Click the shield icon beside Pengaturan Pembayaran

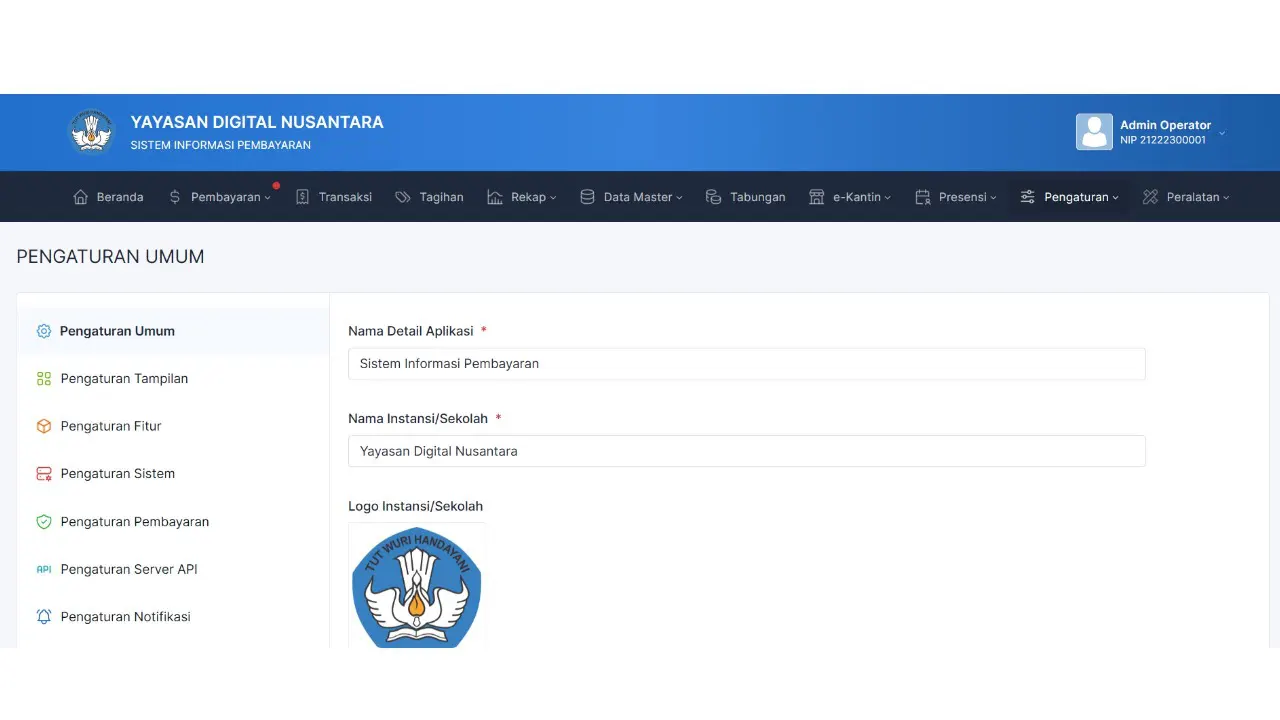coord(44,521)
